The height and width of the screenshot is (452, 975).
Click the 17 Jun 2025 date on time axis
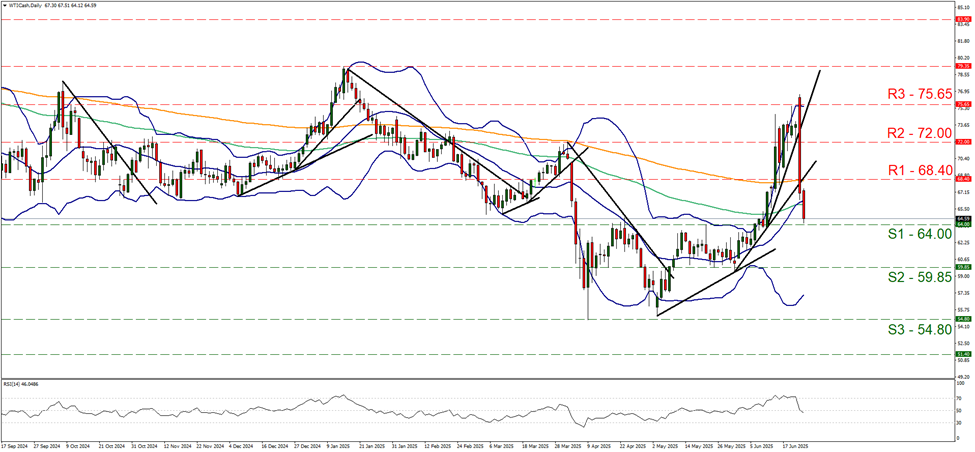tap(796, 446)
